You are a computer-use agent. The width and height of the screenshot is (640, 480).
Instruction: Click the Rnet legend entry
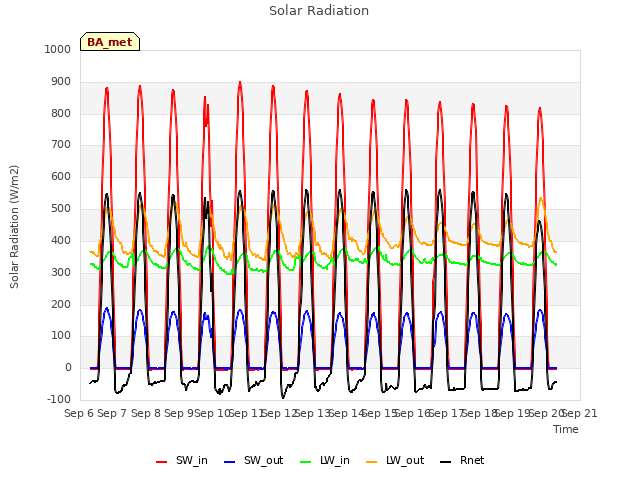(x=462, y=460)
